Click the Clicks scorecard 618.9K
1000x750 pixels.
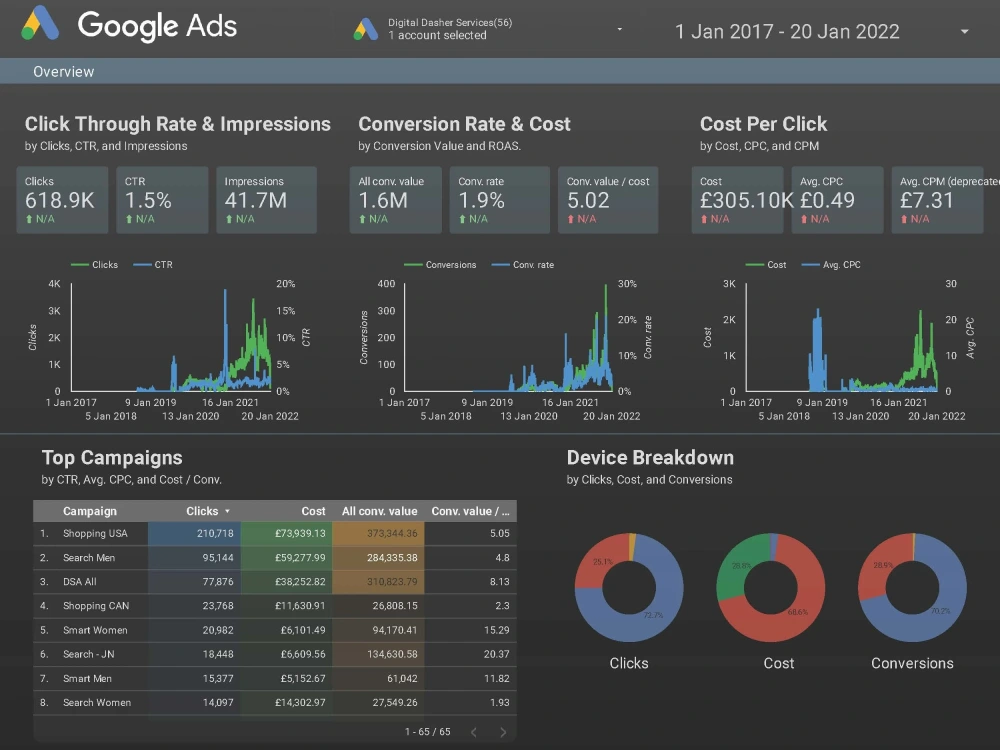pos(62,200)
